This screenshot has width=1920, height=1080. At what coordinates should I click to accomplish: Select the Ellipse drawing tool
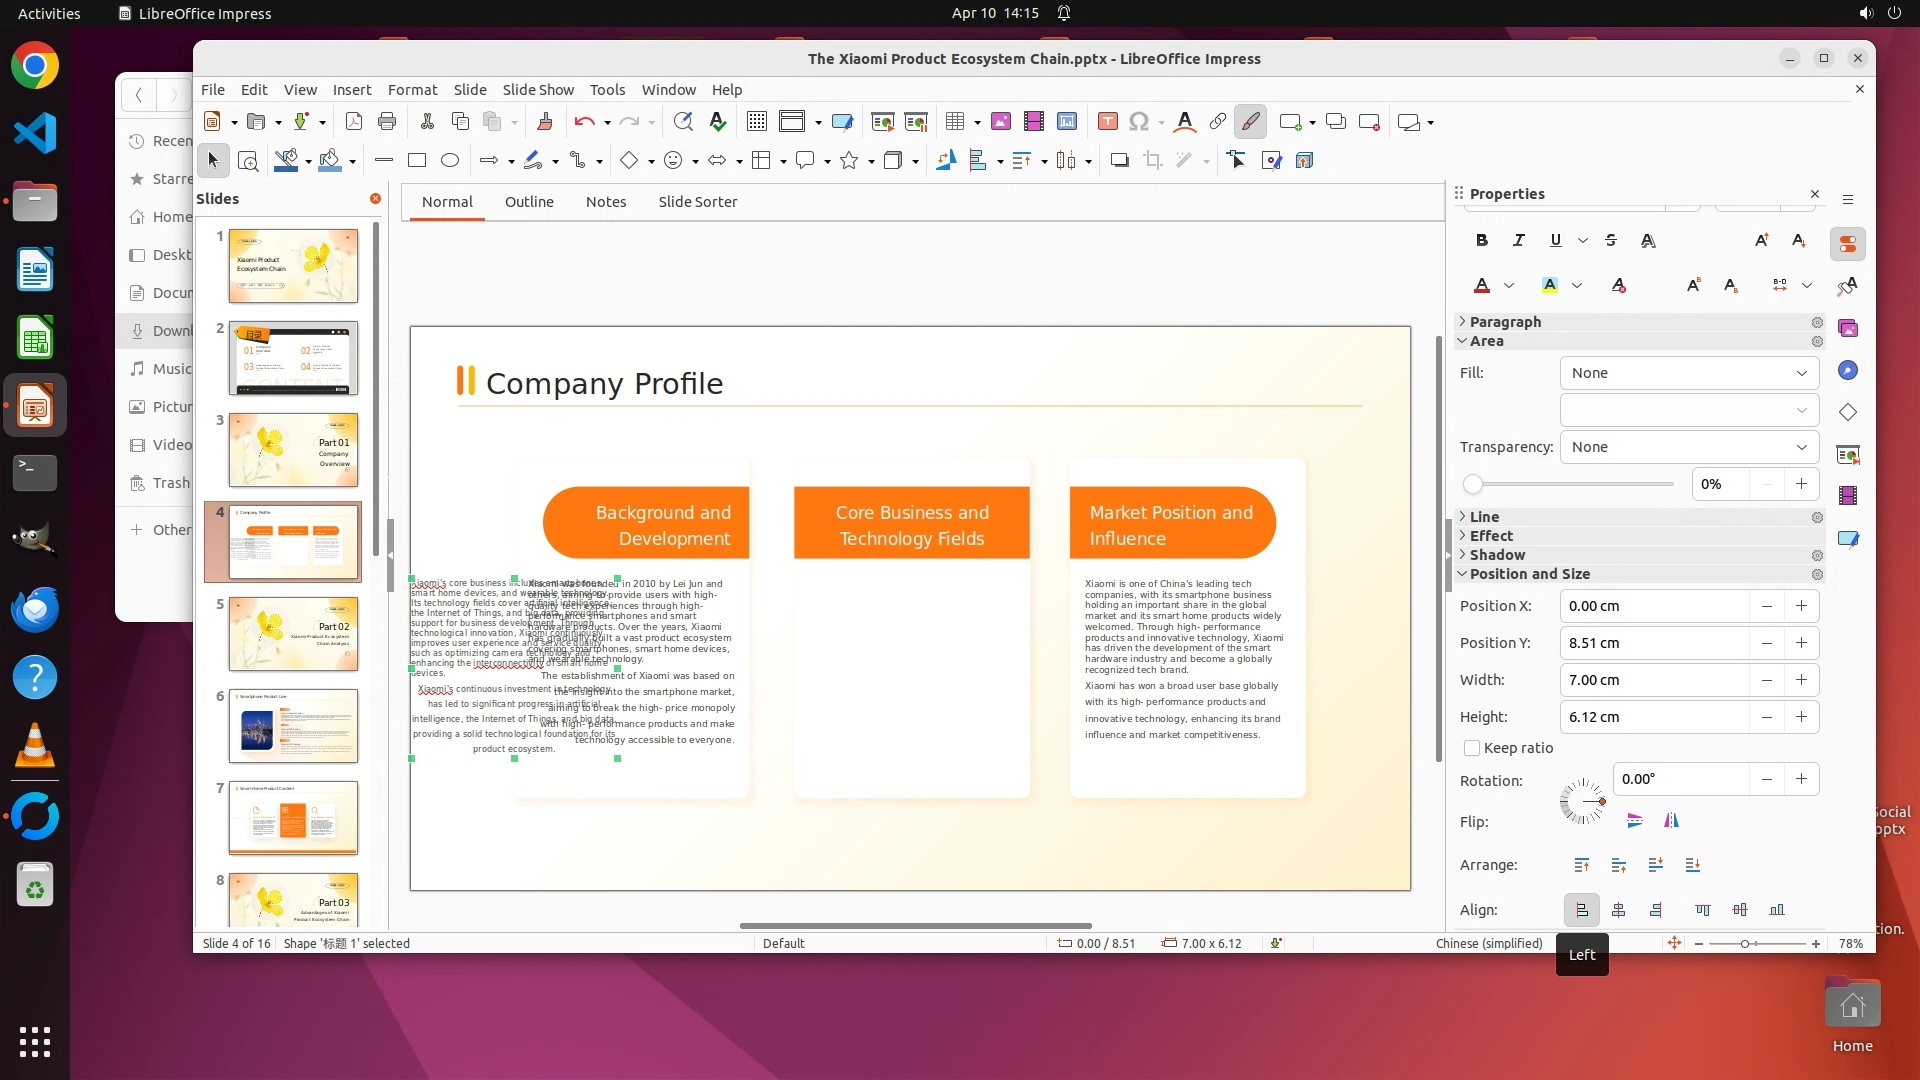click(450, 160)
